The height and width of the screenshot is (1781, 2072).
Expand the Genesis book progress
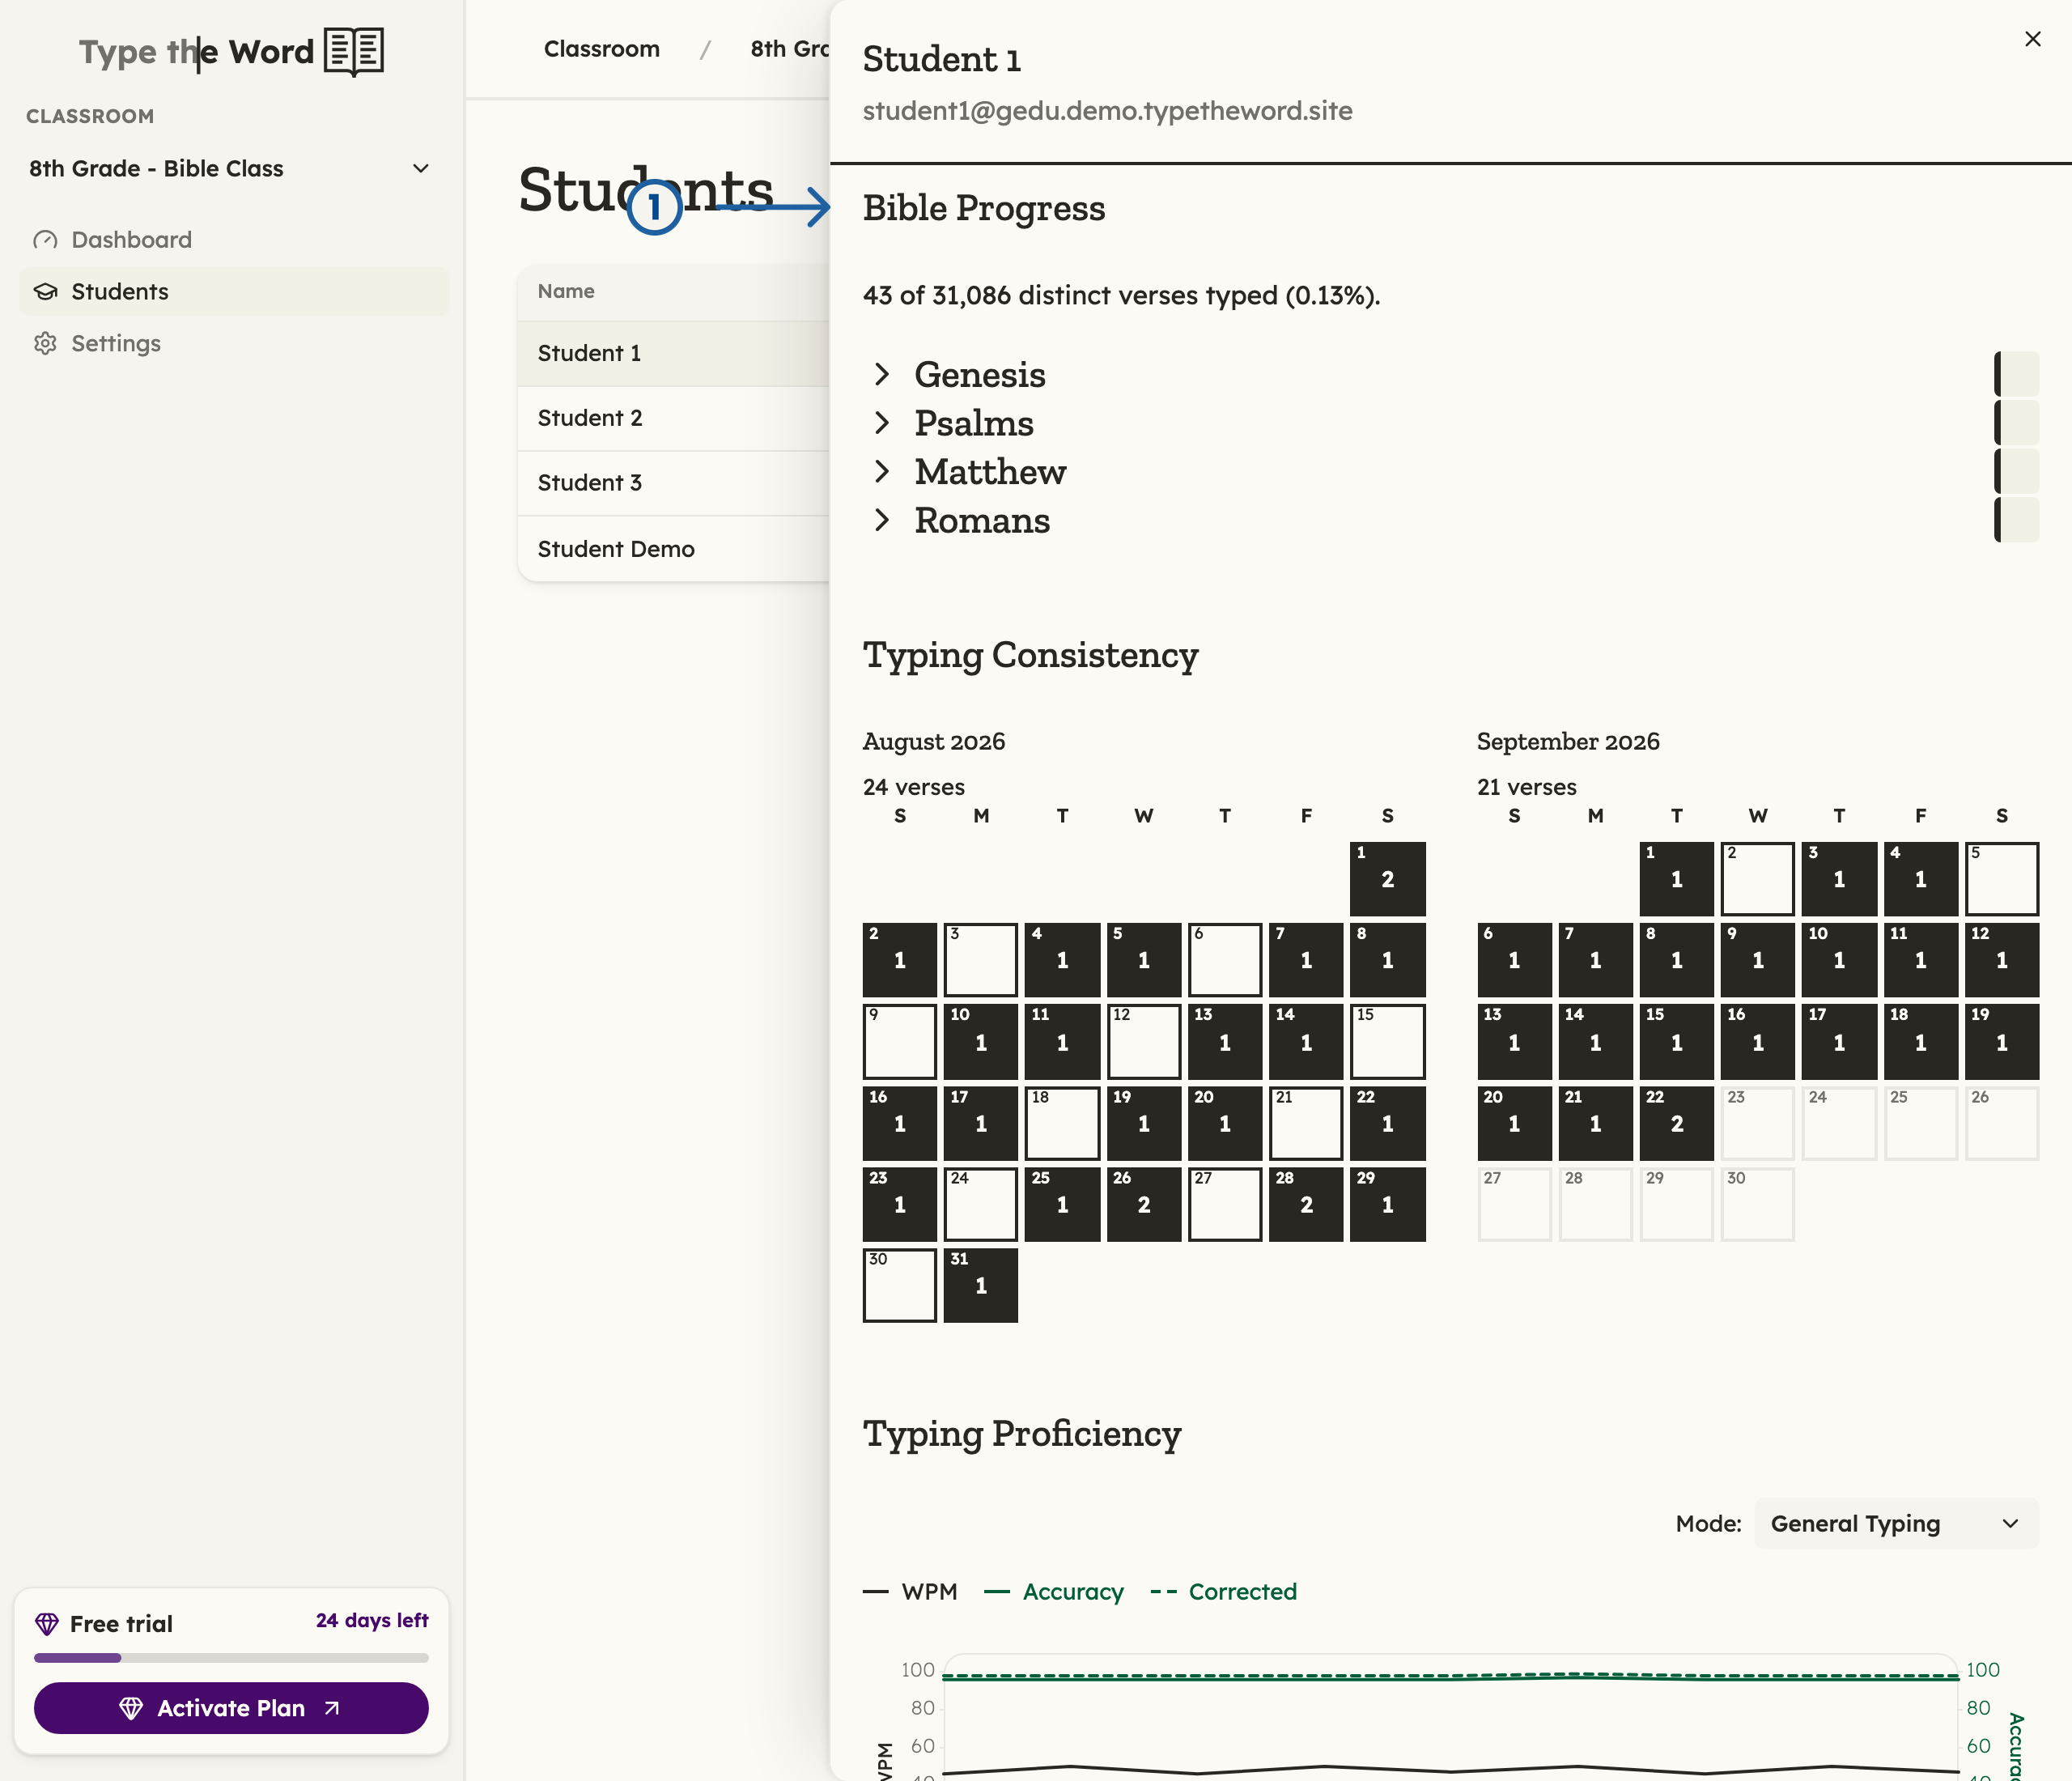[x=881, y=374]
